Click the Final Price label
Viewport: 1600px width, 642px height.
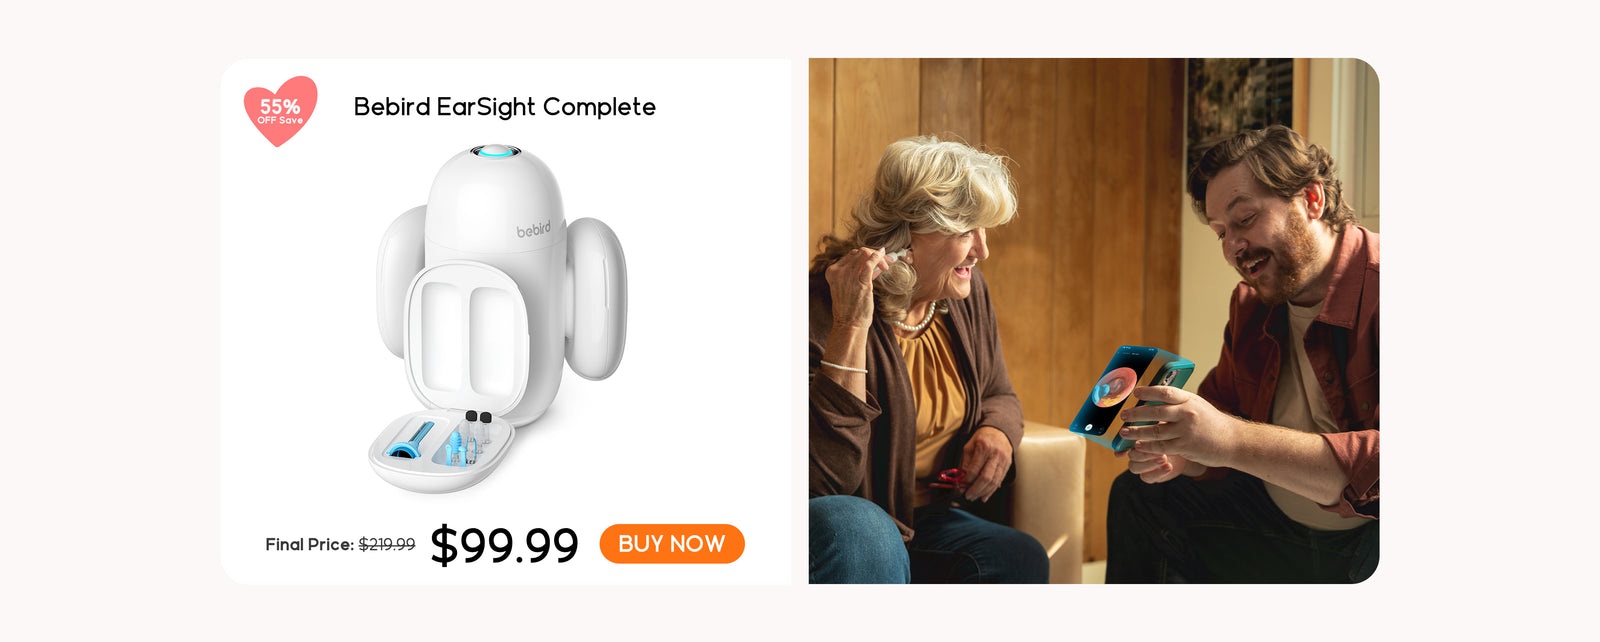coord(309,544)
